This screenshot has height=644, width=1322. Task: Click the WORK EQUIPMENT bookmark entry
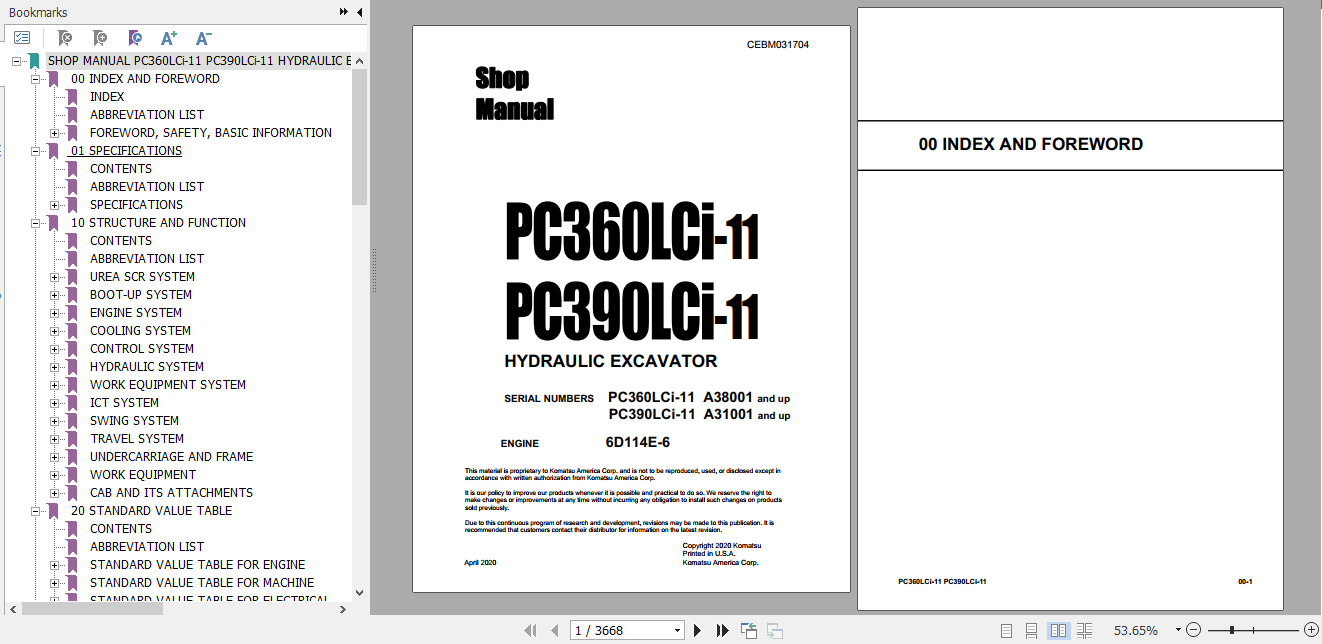coord(143,475)
